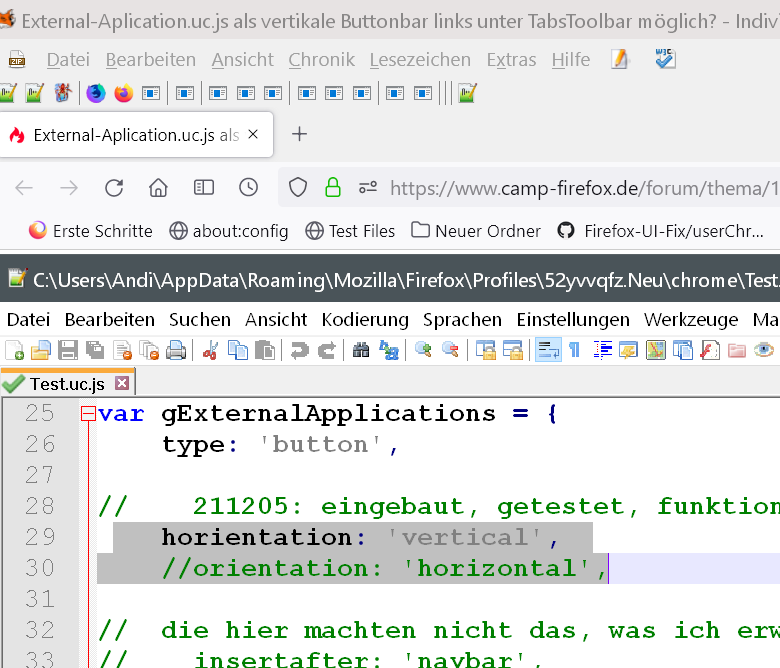This screenshot has height=668, width=780.
Task: Collapse the gExternalApplications code block
Action: pos(88,414)
